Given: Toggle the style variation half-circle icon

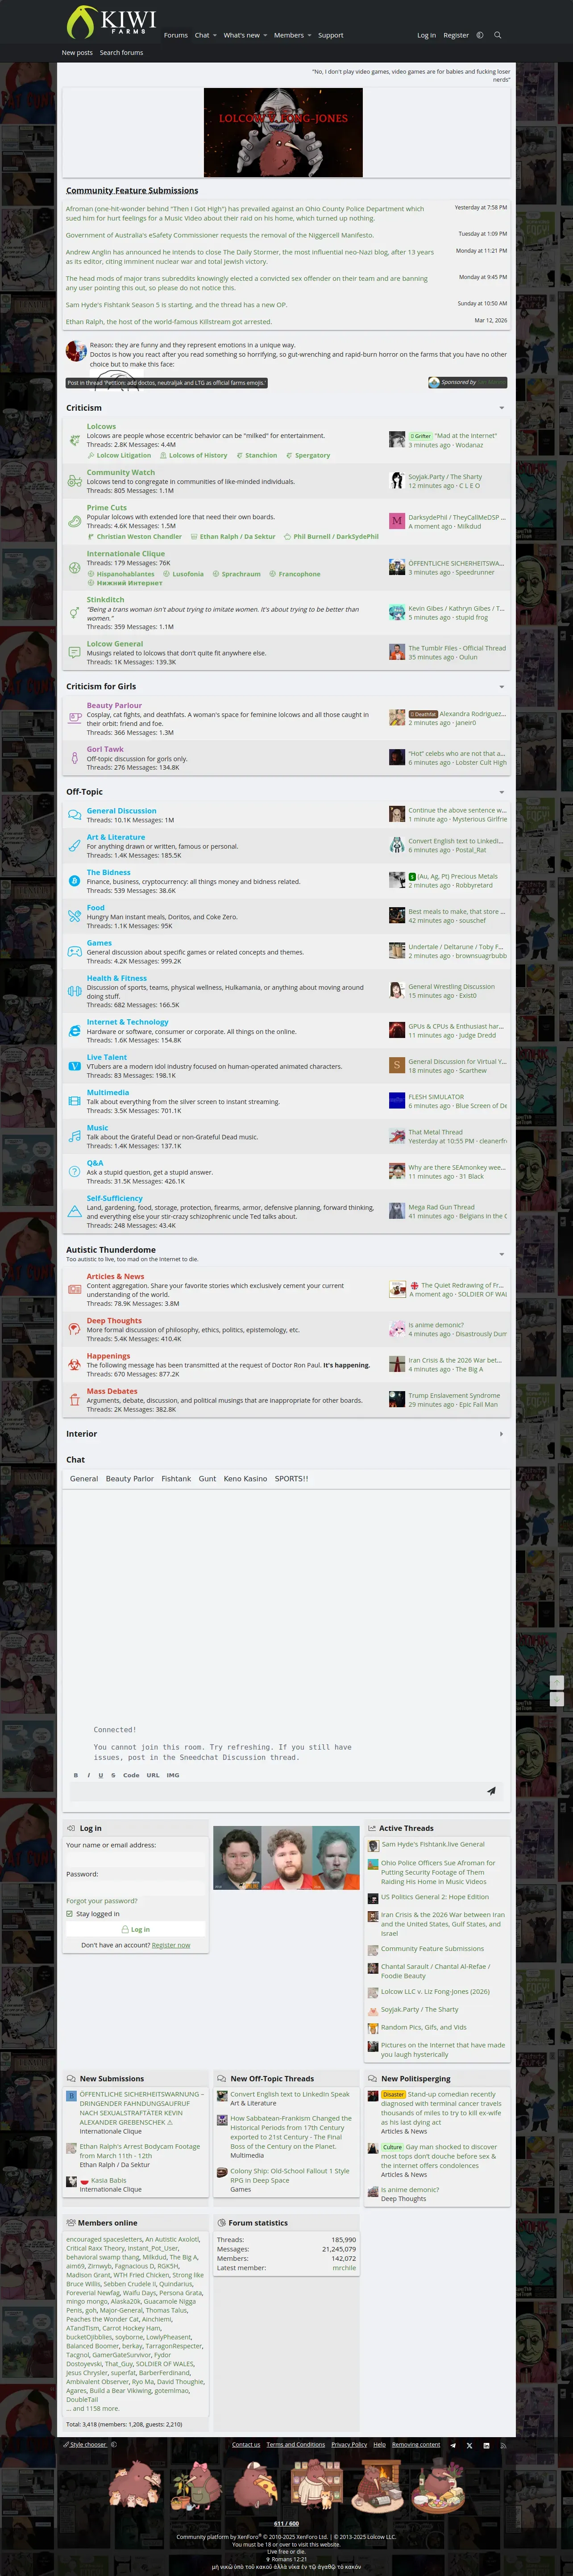Looking at the screenshot, I should click(x=480, y=35).
